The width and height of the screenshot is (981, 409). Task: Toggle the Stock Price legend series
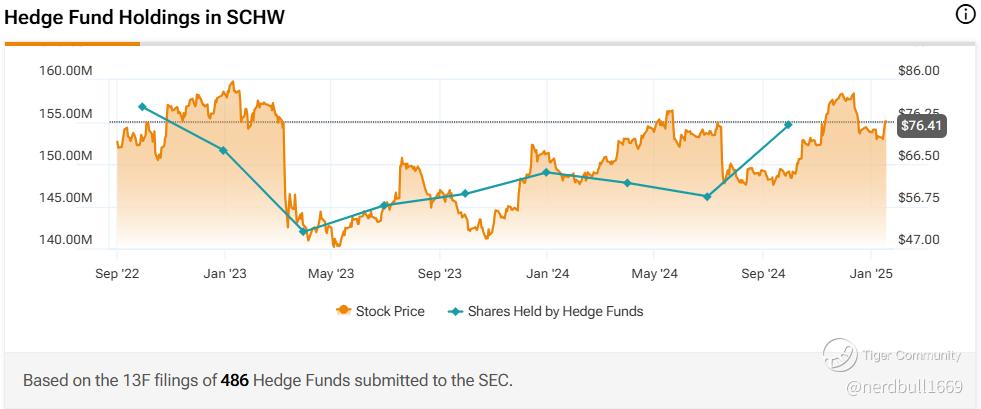click(390, 311)
